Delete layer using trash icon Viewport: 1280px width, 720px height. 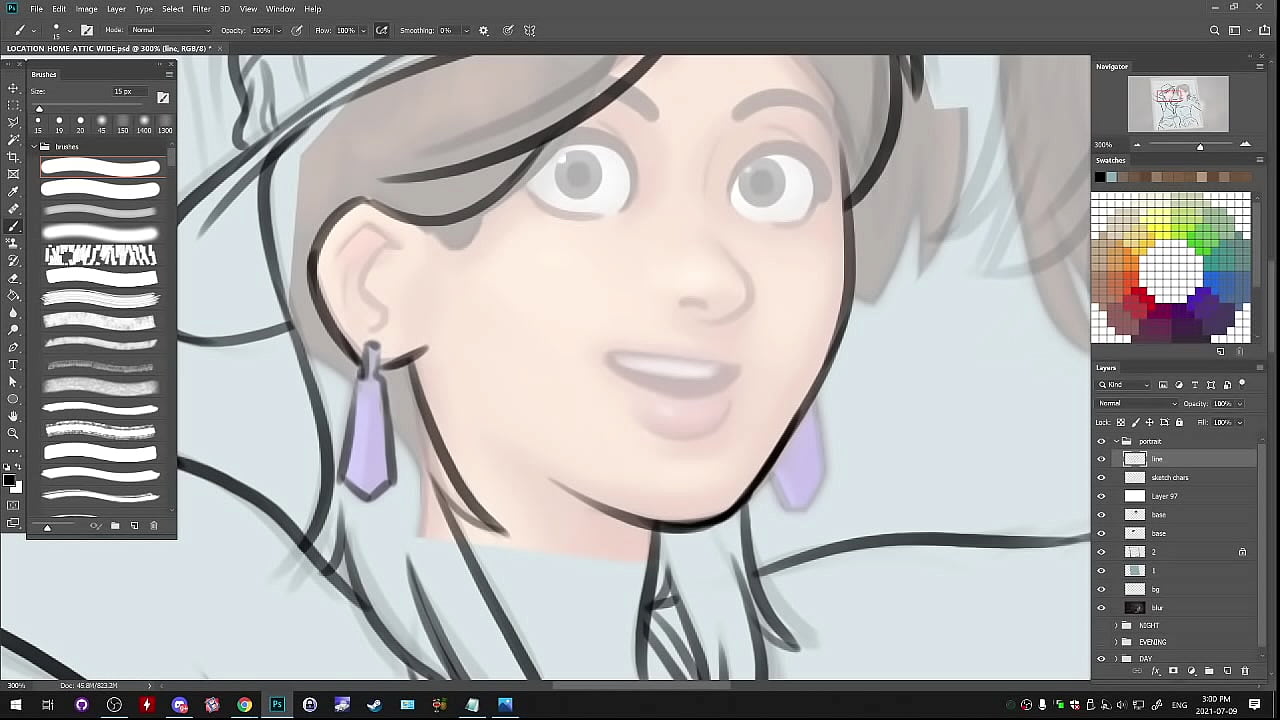point(1244,671)
